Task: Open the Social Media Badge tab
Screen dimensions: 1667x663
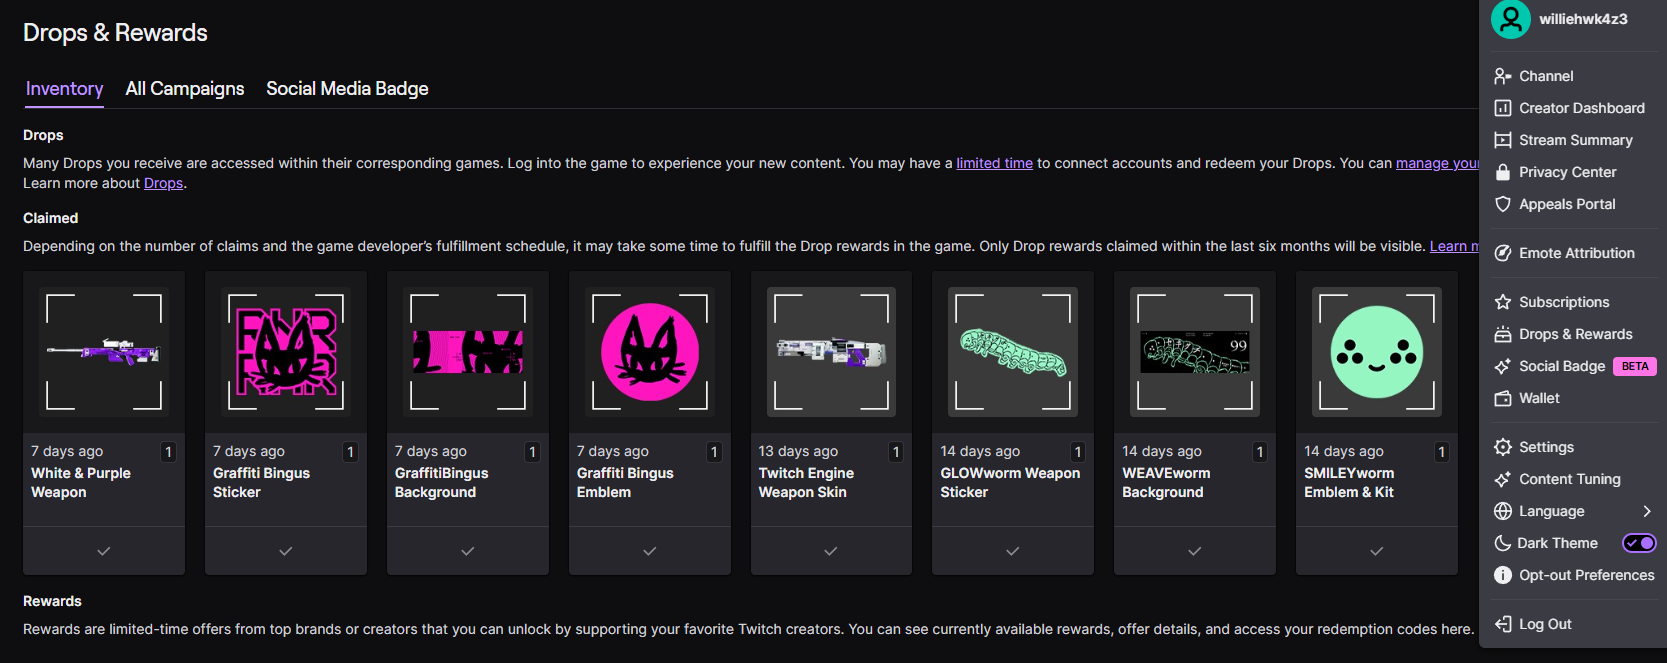Action: (347, 89)
